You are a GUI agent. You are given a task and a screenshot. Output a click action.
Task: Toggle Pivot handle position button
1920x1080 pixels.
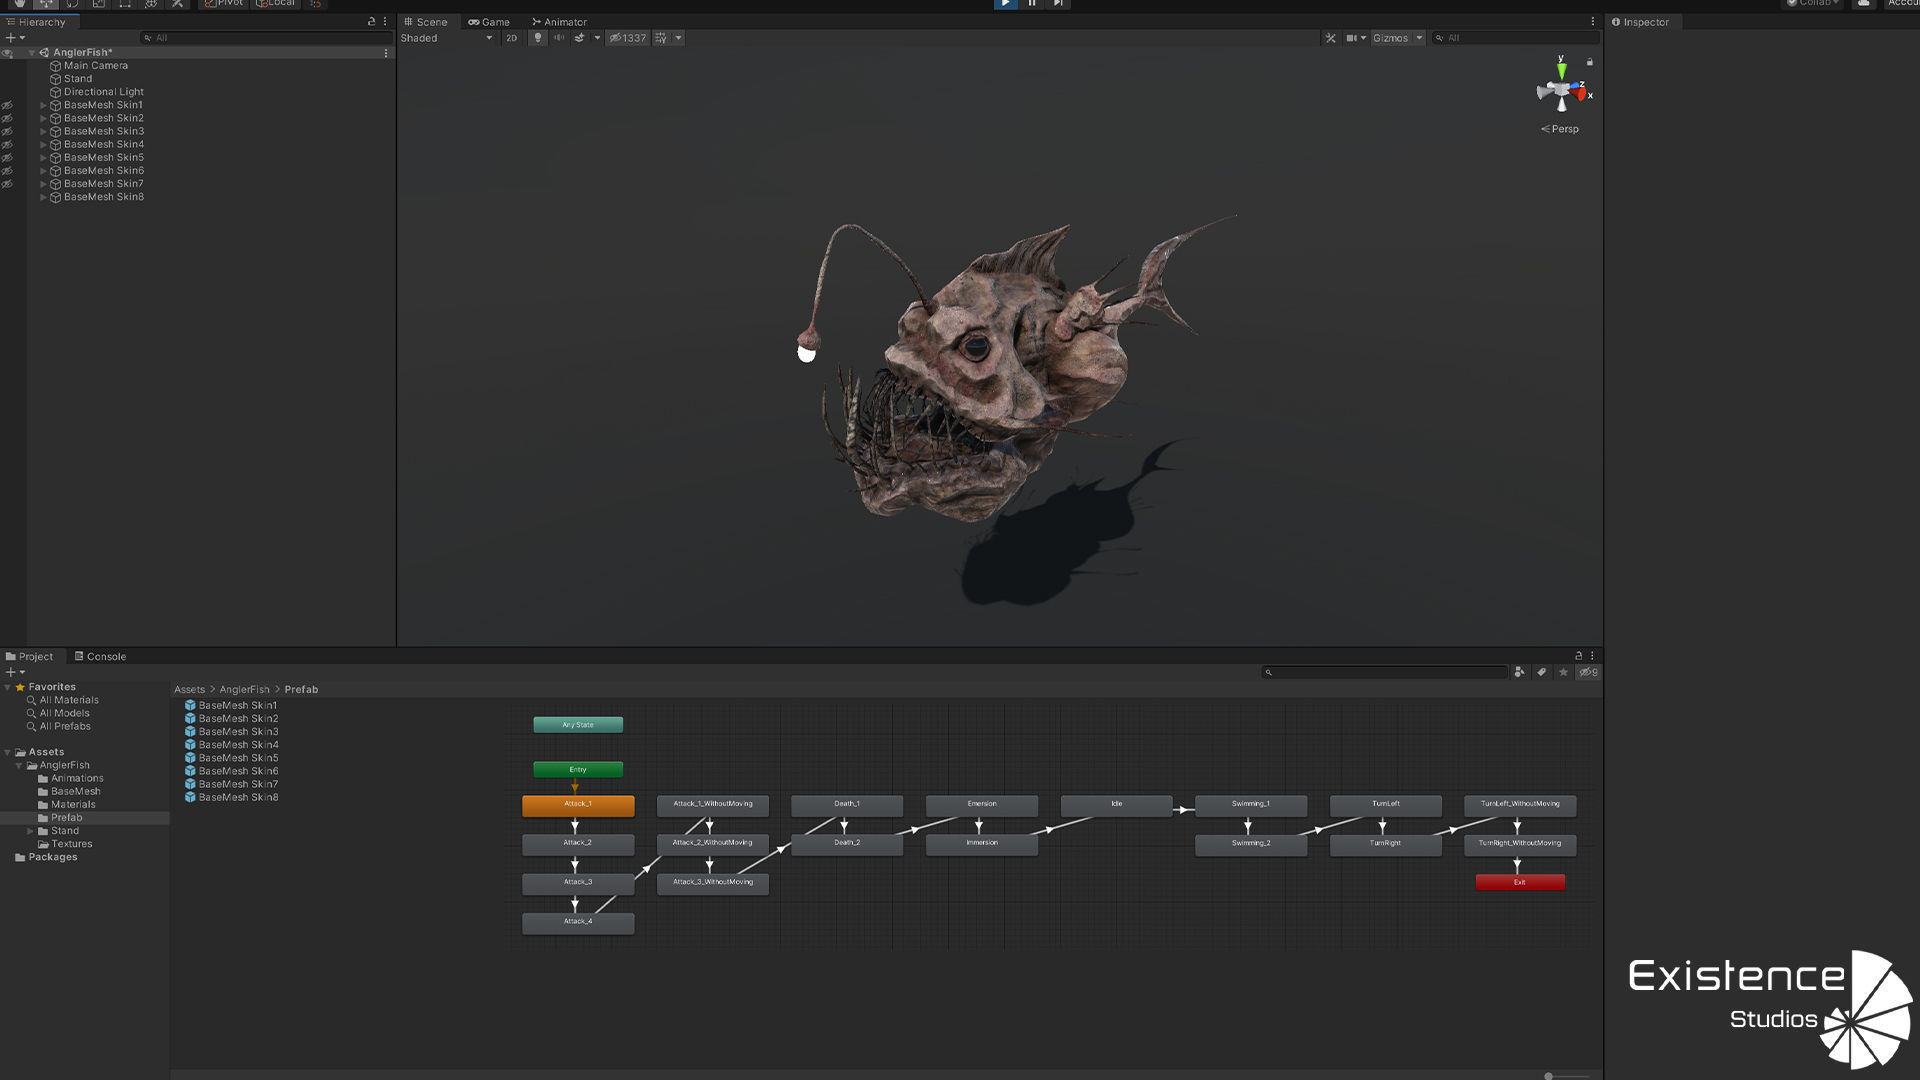(x=224, y=4)
